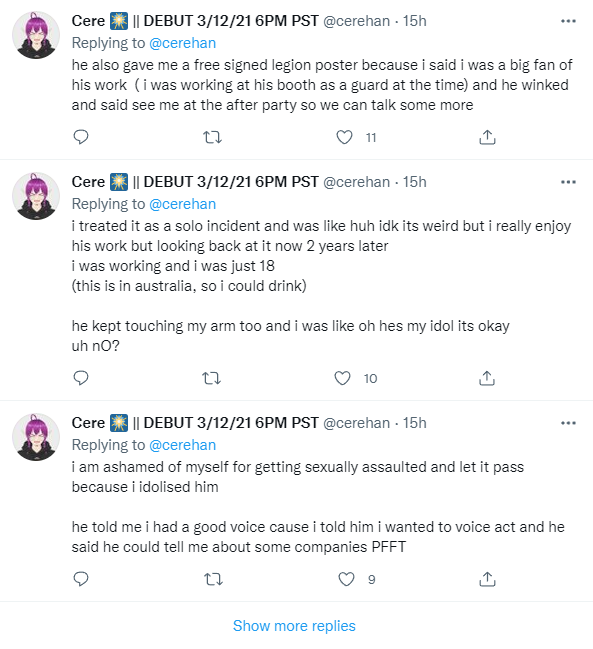
Task: Open @cerehan mention in first tweet
Action: pos(182,43)
